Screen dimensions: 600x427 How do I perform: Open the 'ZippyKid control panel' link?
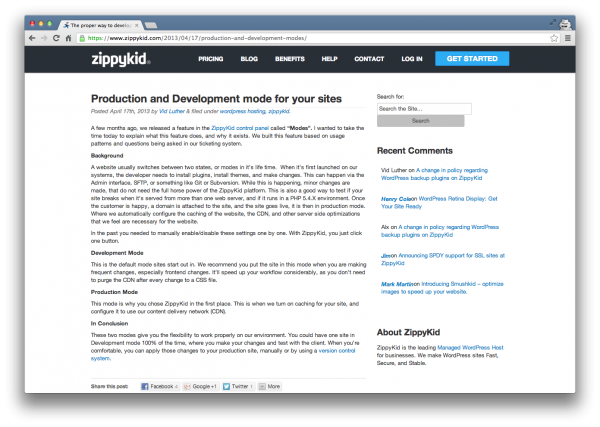[x=240, y=128]
